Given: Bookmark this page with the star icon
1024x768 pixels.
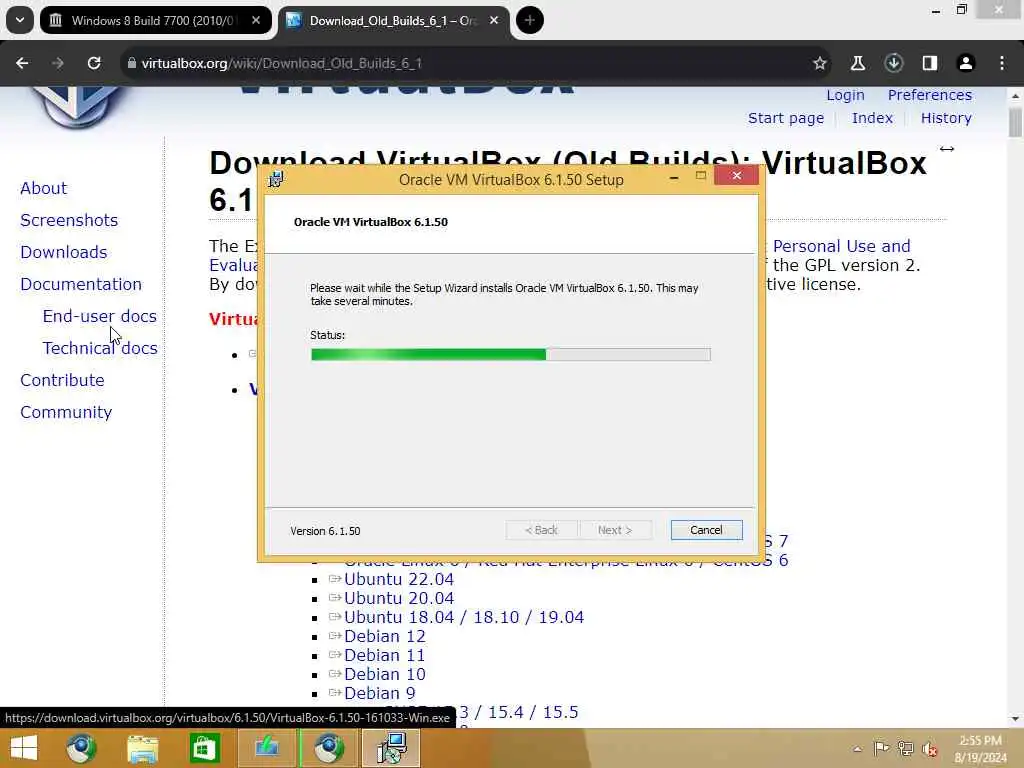Looking at the screenshot, I should [820, 63].
